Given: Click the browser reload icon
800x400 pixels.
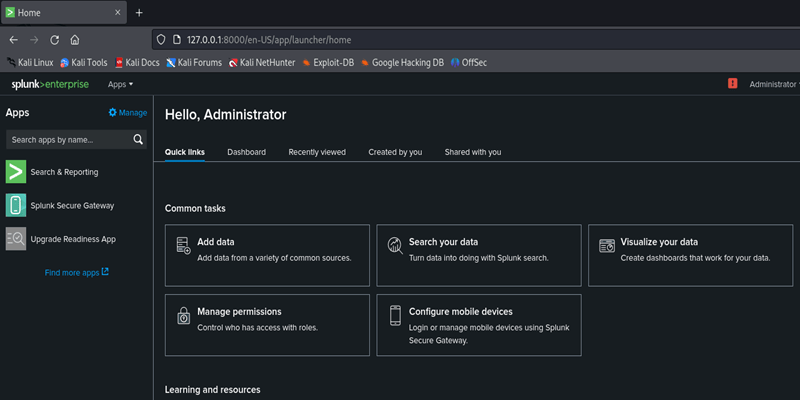Looking at the screenshot, I should click(x=54, y=39).
